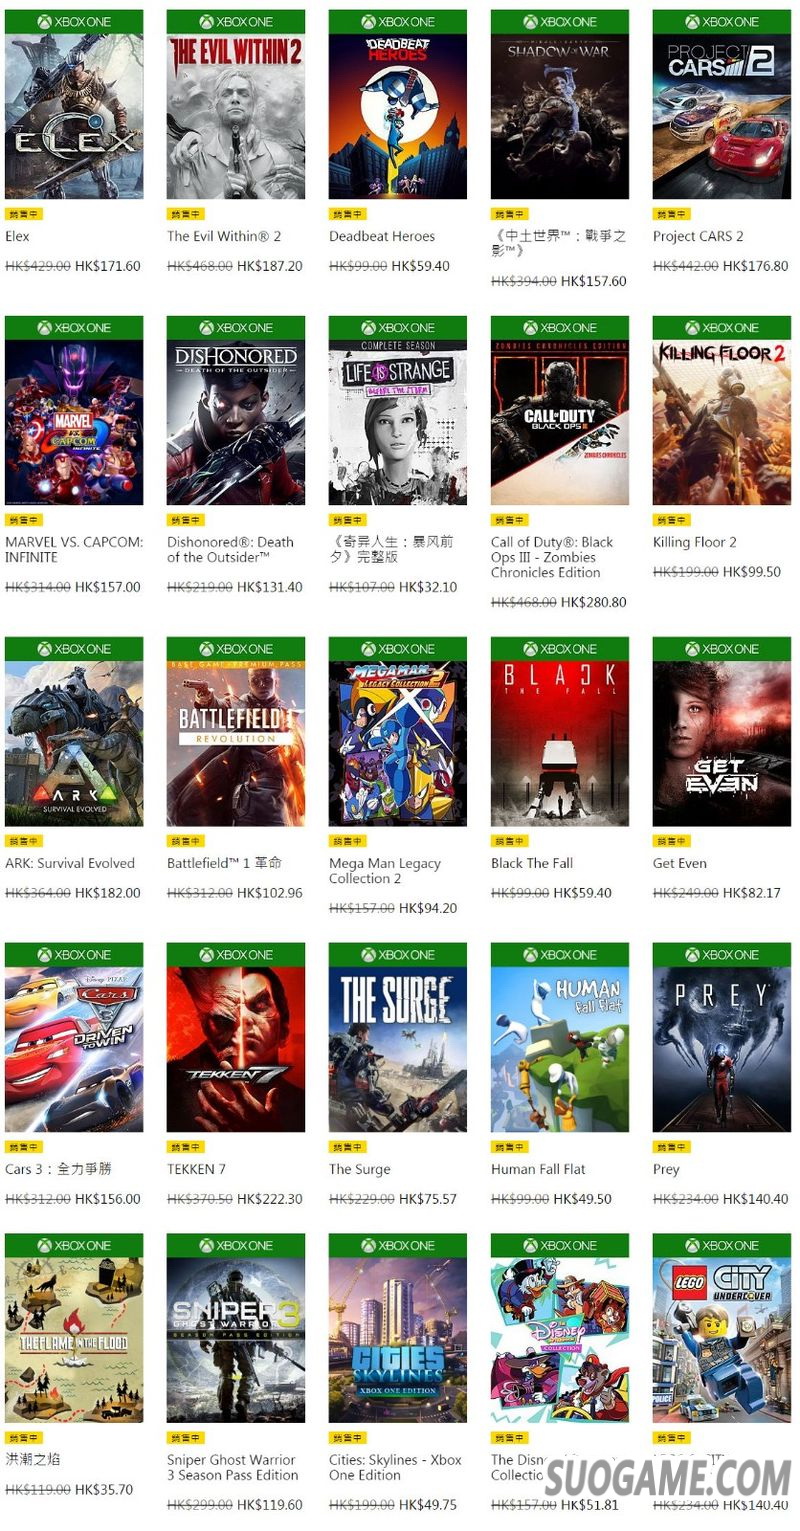This screenshot has height=1531, width=800.
Task: Open The Evil Within 2 cover image
Action: pyautogui.click(x=236, y=105)
